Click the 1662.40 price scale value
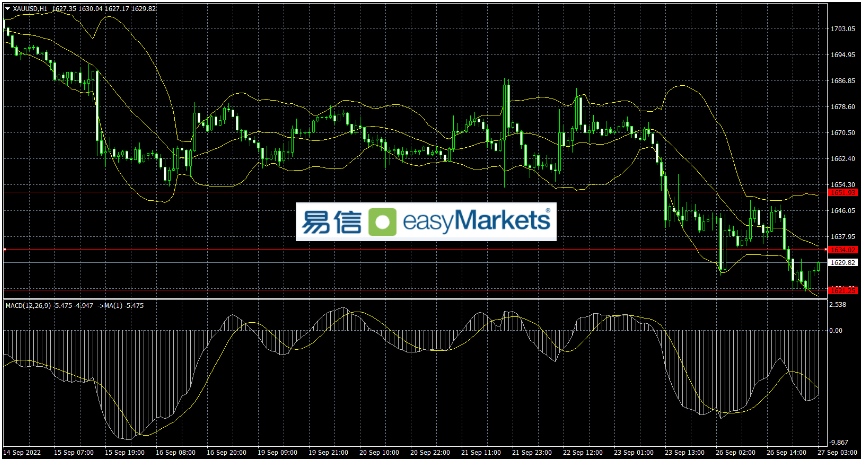 click(x=843, y=158)
